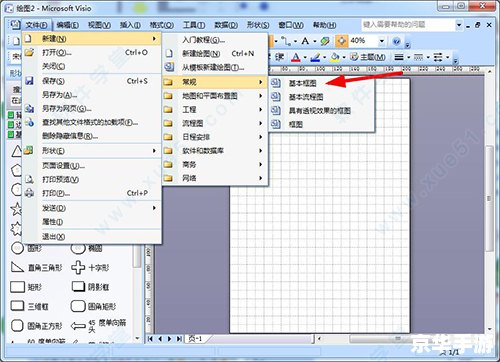Click the line pattern icon
The height and width of the screenshot is (362, 500).
(418, 57)
